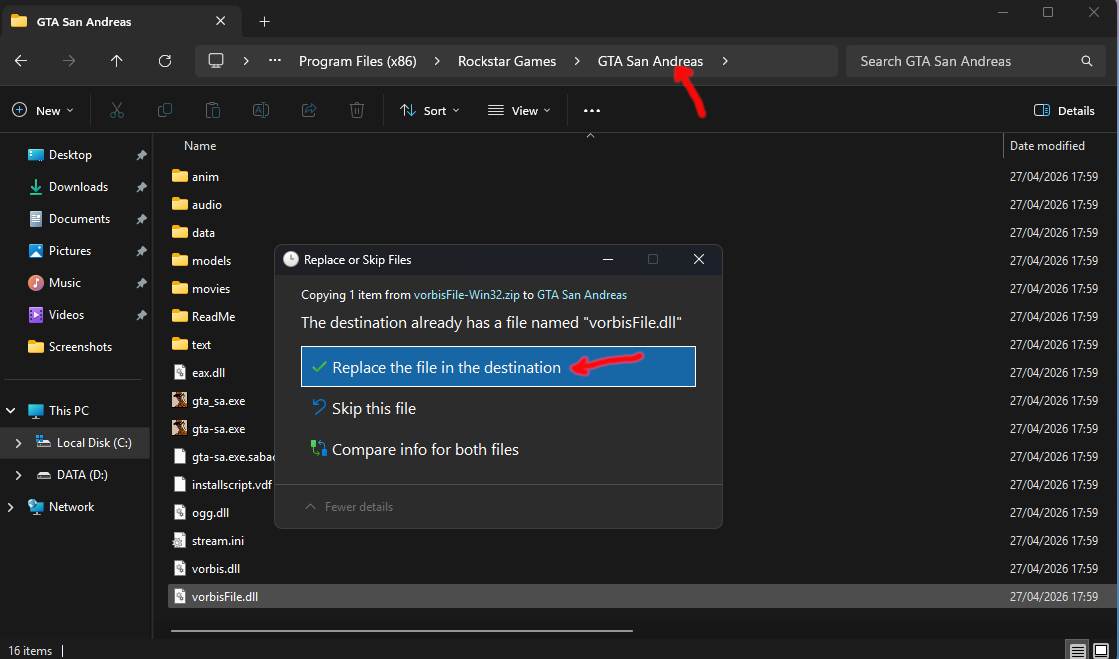
Task: Open the See more ellipsis menu
Action: (x=592, y=111)
